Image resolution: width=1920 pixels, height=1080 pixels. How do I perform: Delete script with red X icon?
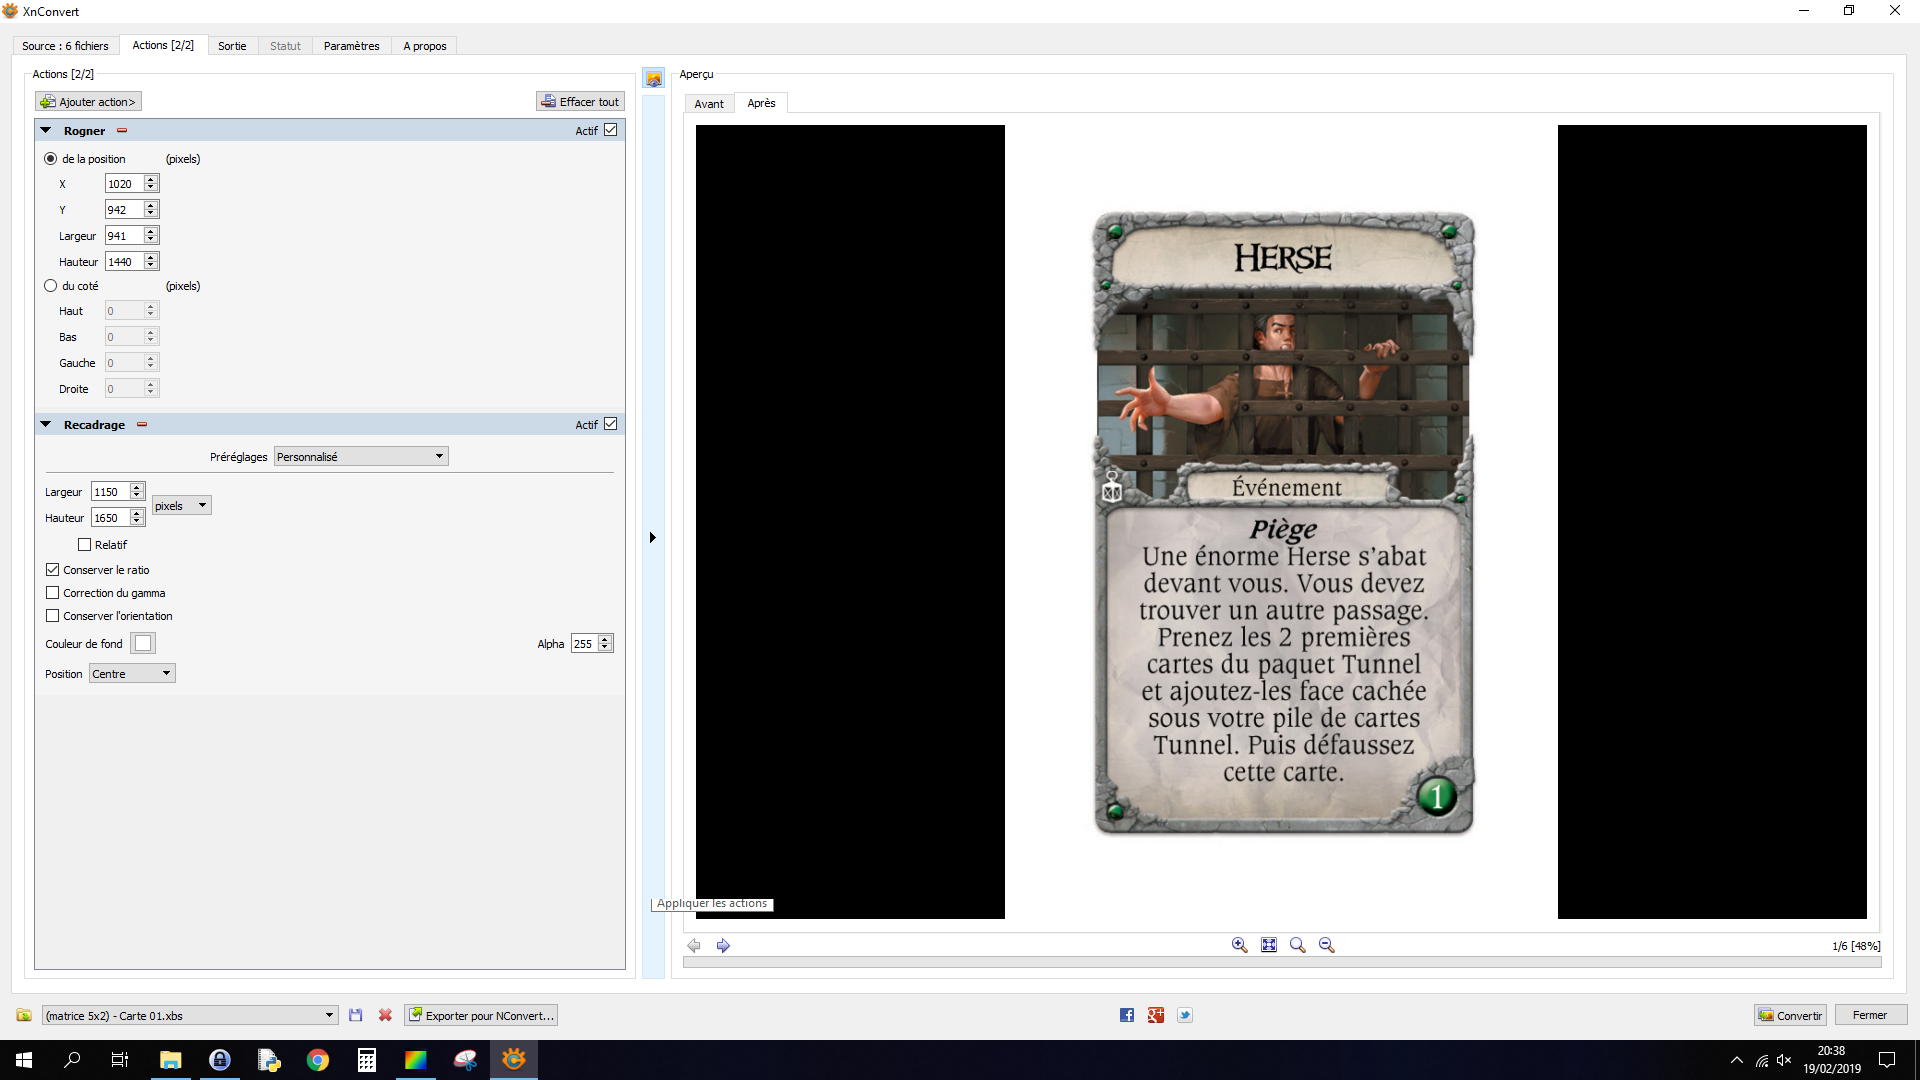click(385, 1015)
